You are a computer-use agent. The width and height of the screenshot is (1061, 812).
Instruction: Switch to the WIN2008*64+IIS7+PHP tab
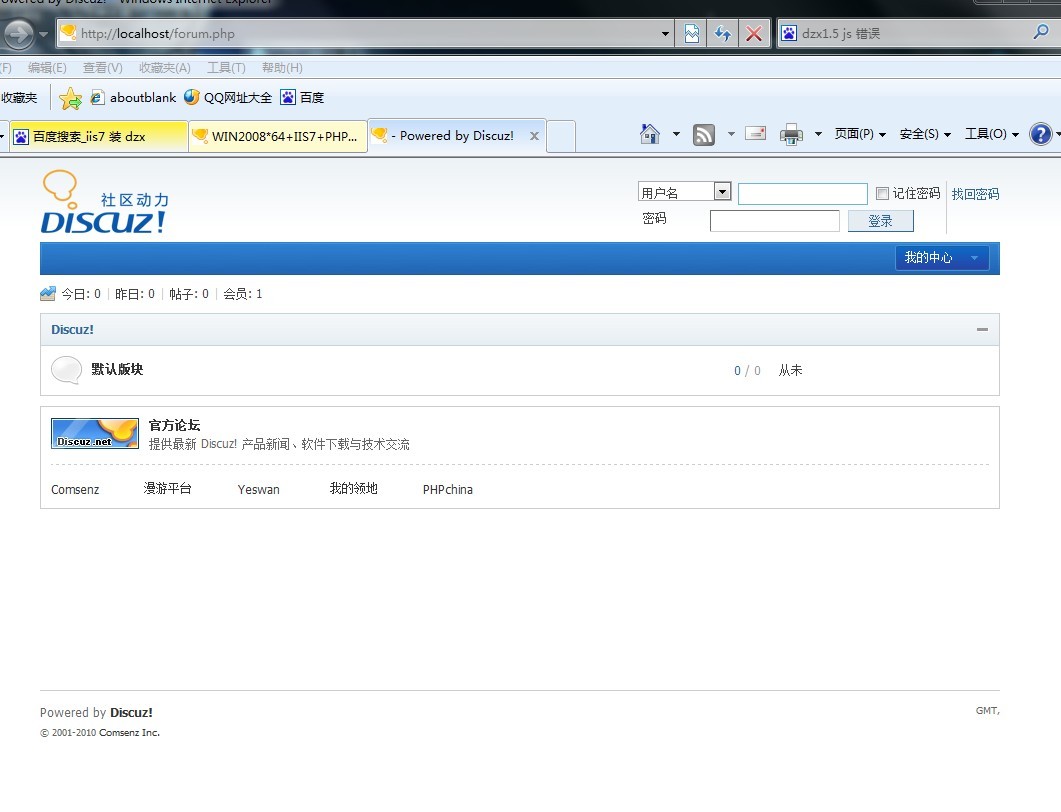pyautogui.click(x=278, y=137)
